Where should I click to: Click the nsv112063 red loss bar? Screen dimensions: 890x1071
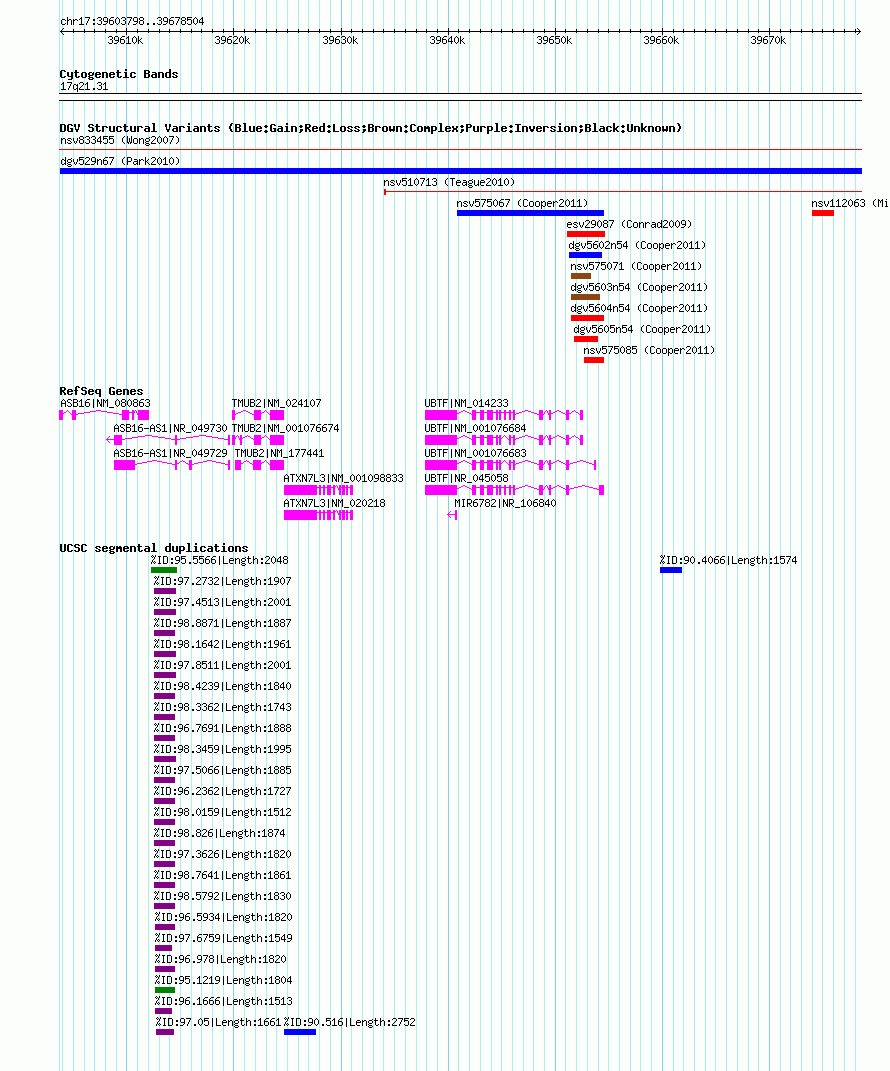pyautogui.click(x=822, y=213)
